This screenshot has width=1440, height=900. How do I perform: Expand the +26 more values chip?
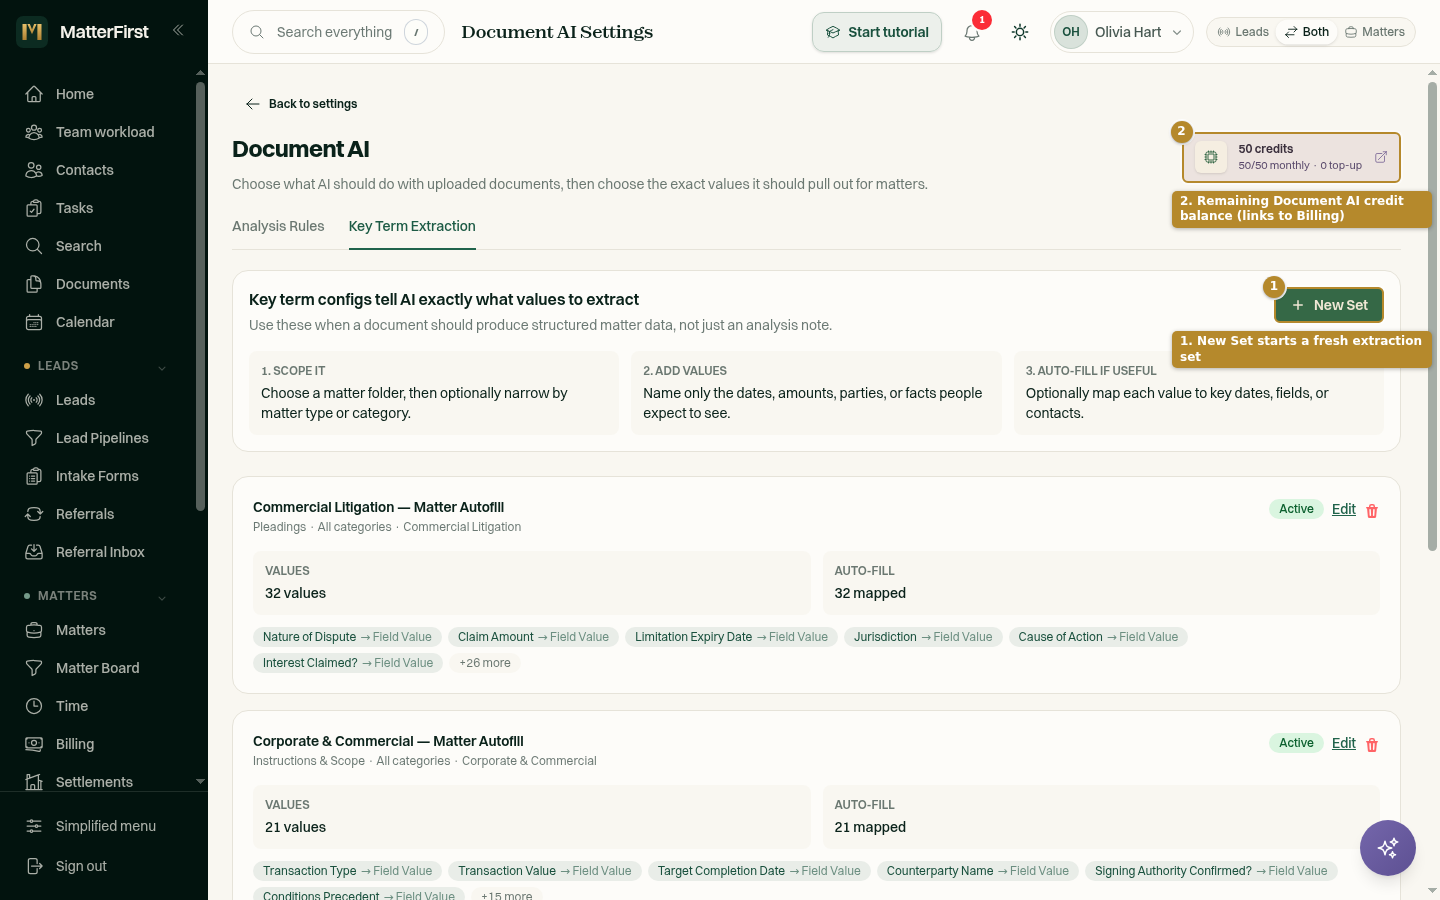coord(485,663)
